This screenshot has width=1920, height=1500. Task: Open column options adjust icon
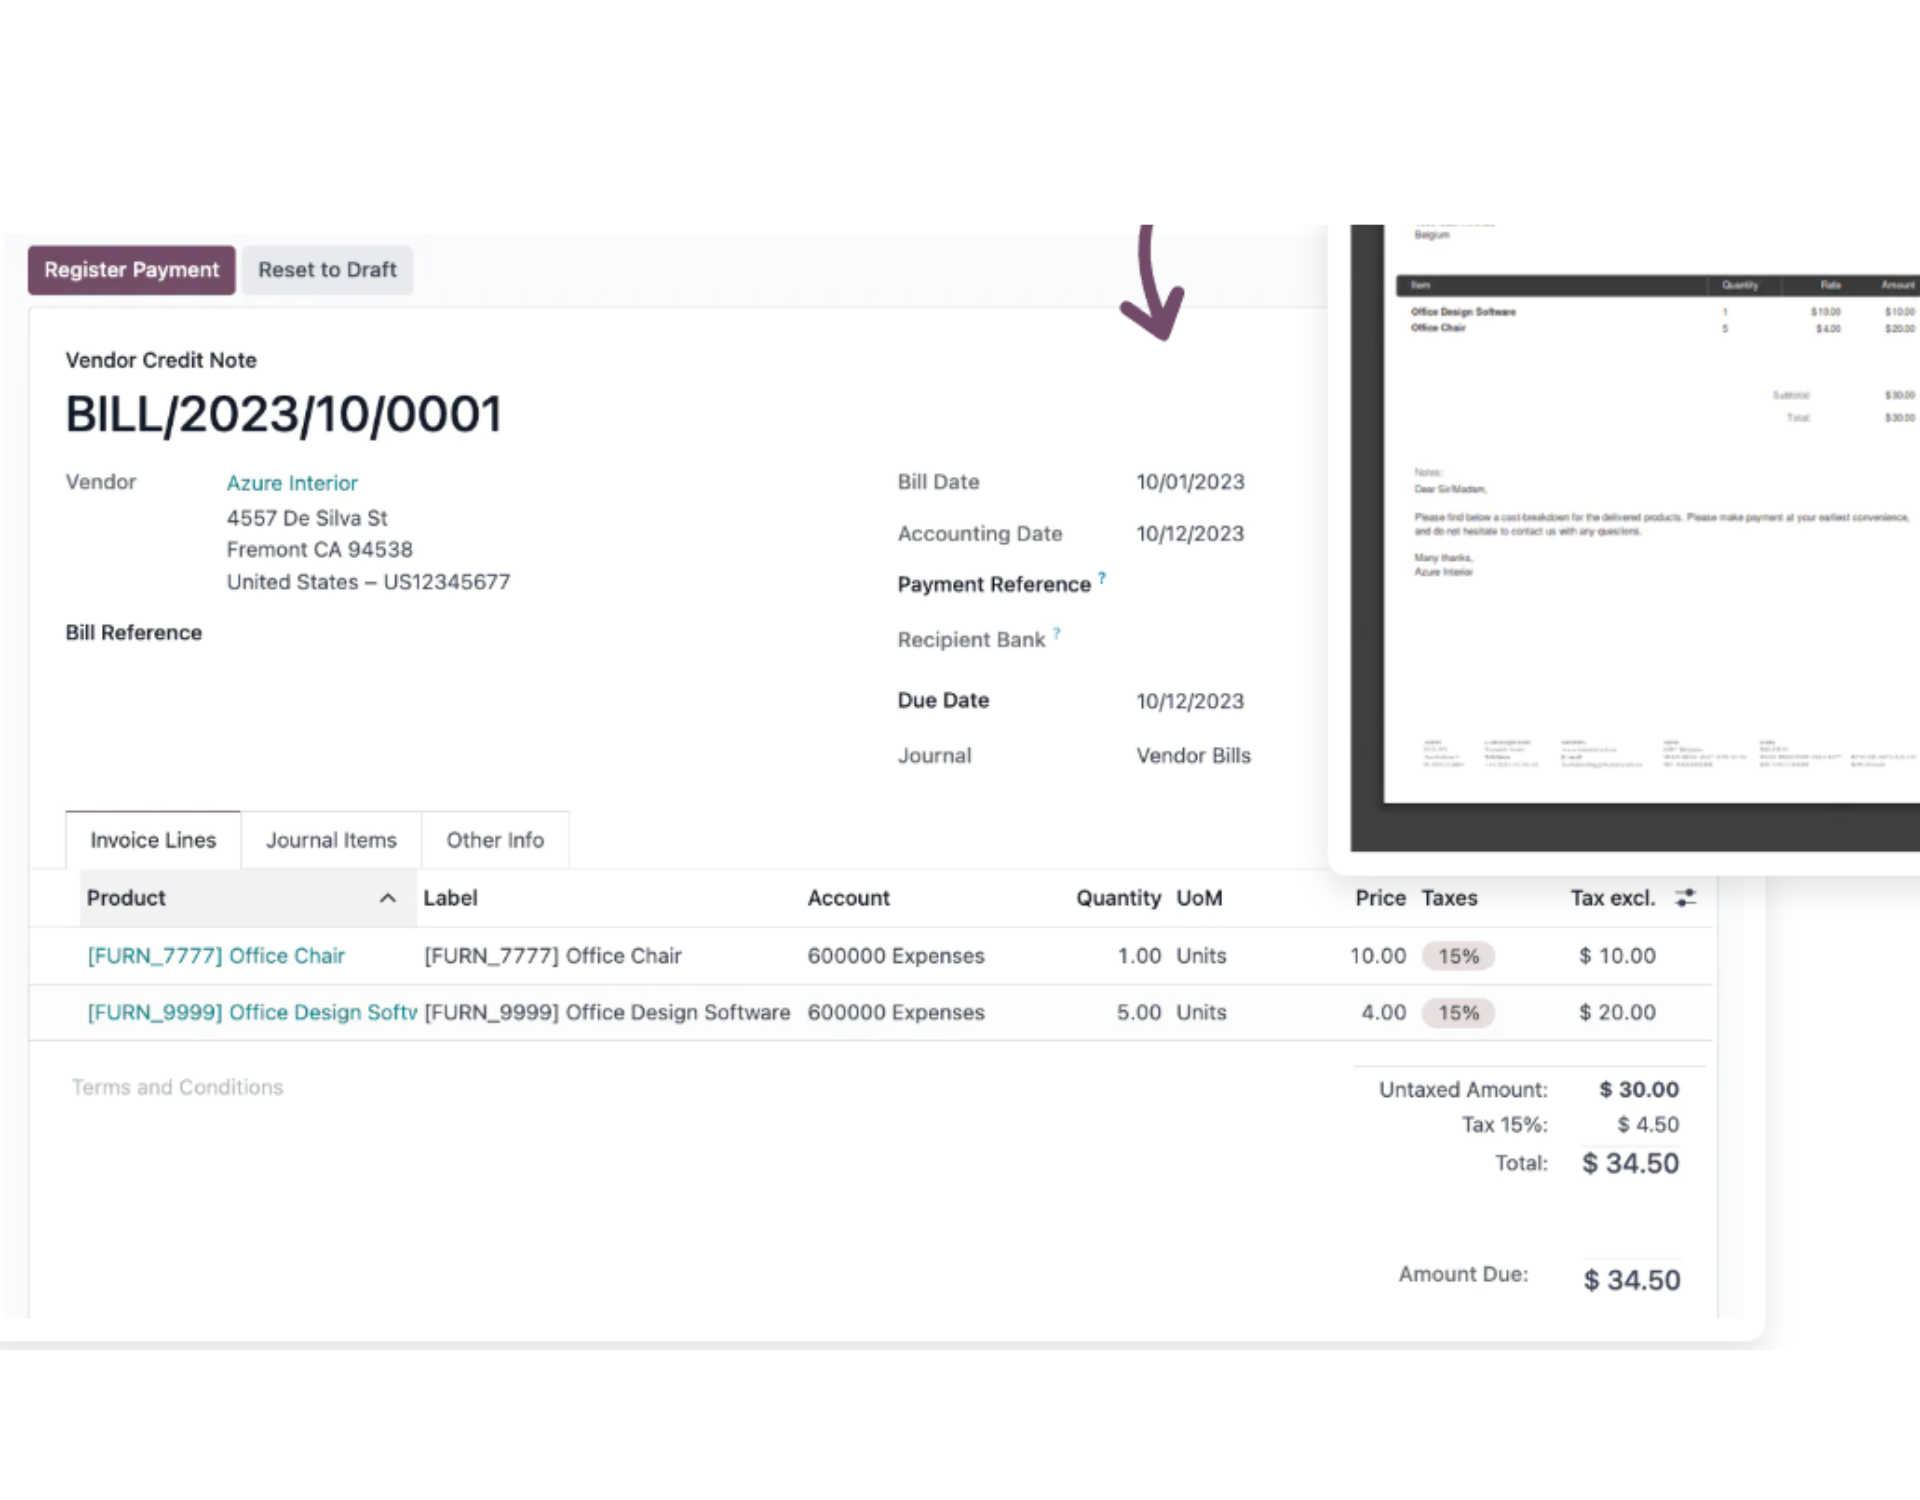(1686, 898)
